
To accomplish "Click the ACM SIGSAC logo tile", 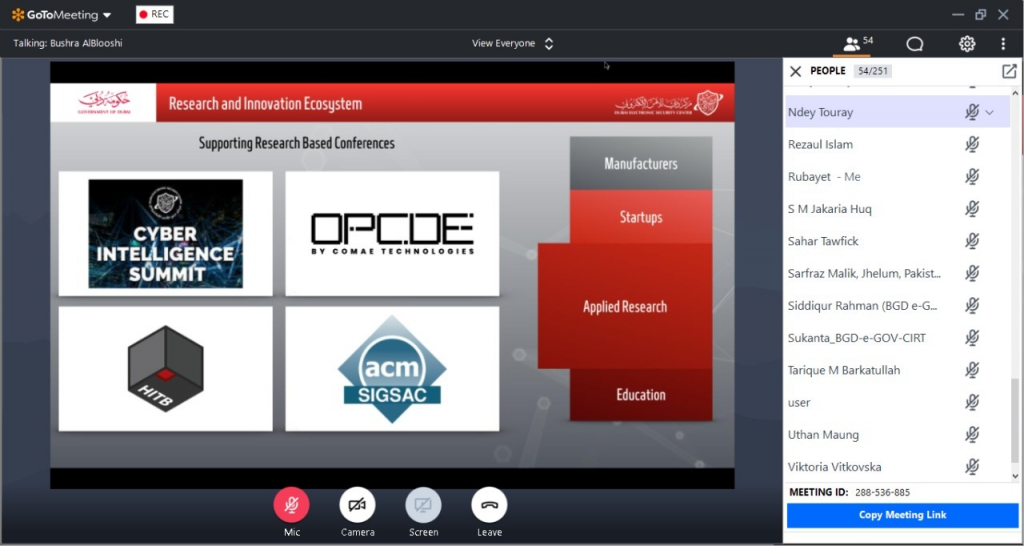I will [392, 369].
